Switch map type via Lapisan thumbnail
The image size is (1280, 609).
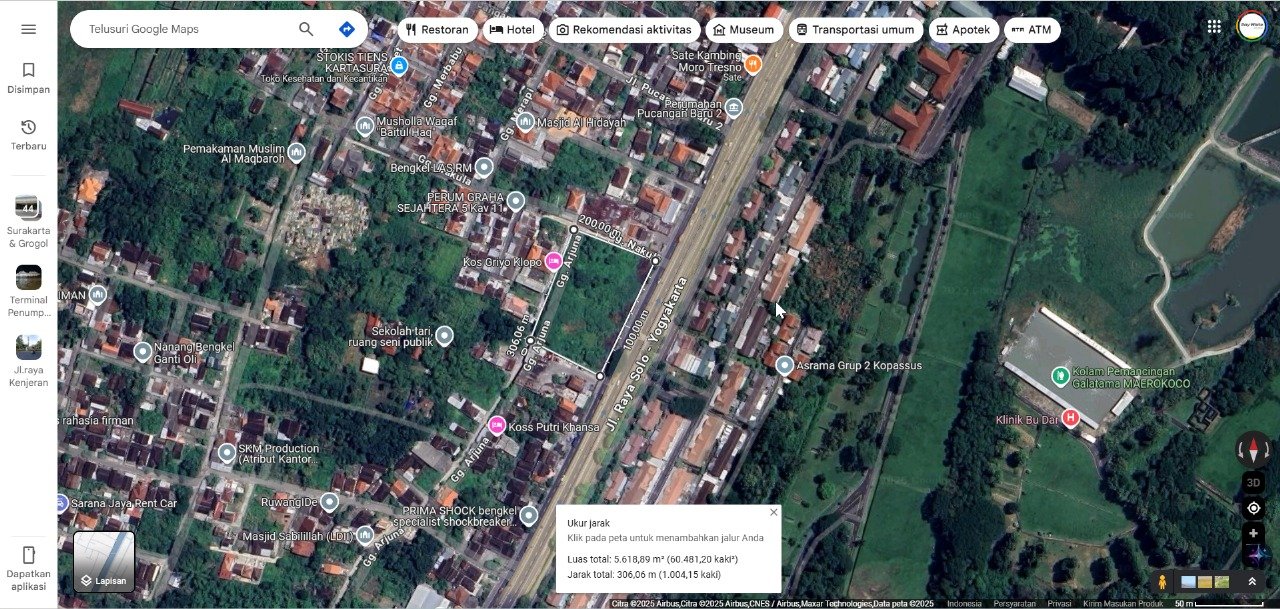(x=104, y=561)
